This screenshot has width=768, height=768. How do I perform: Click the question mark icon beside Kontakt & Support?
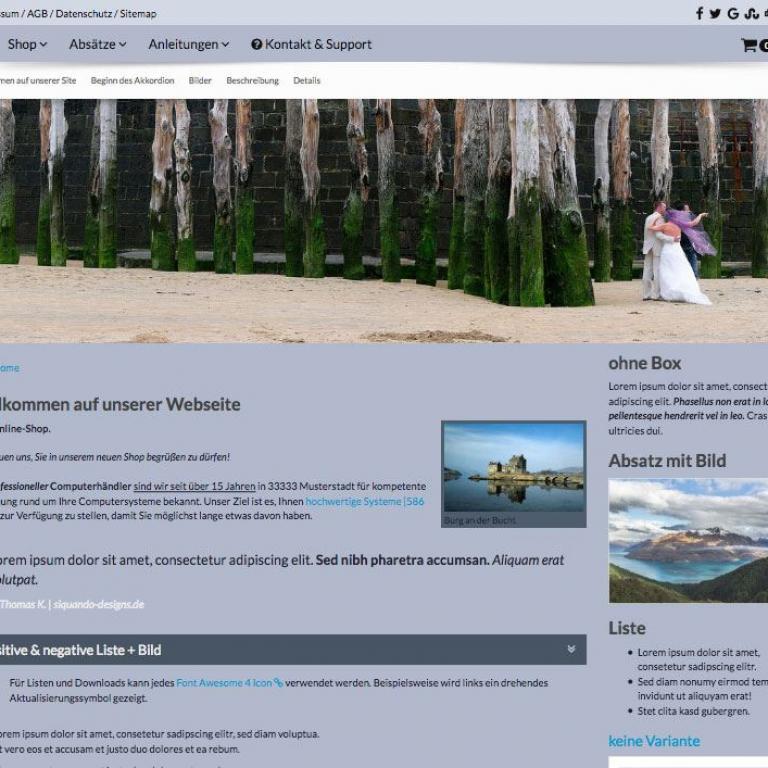256,45
